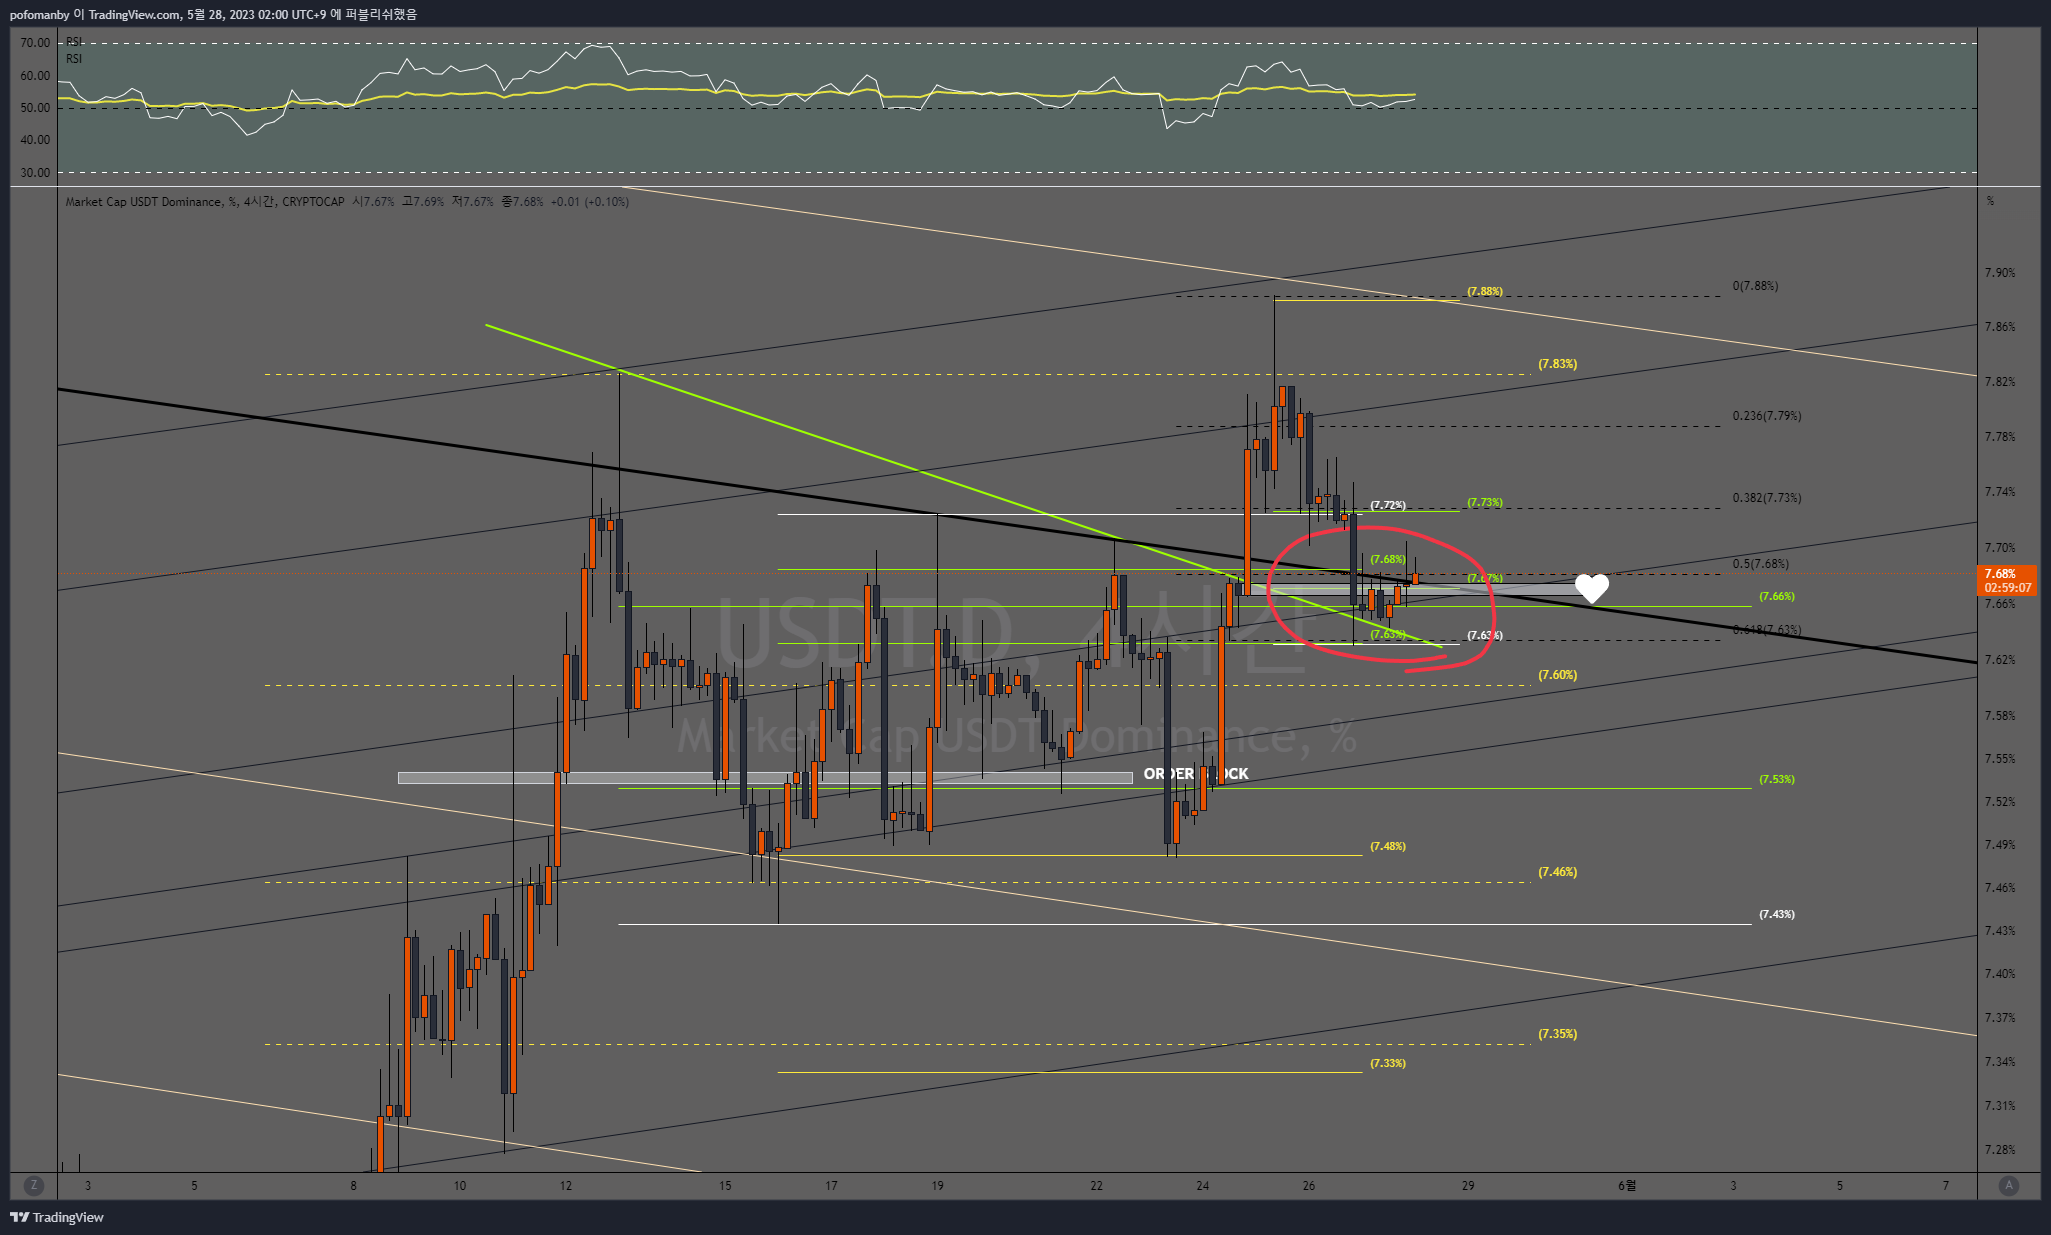Select the 0(7.88%) Fibonacci level label
This screenshot has width=2051, height=1235.
pyautogui.click(x=1755, y=286)
